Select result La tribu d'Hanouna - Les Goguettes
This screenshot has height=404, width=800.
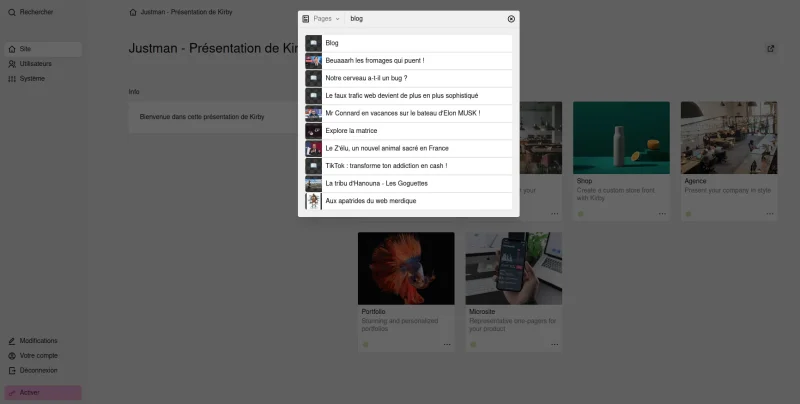point(409,183)
